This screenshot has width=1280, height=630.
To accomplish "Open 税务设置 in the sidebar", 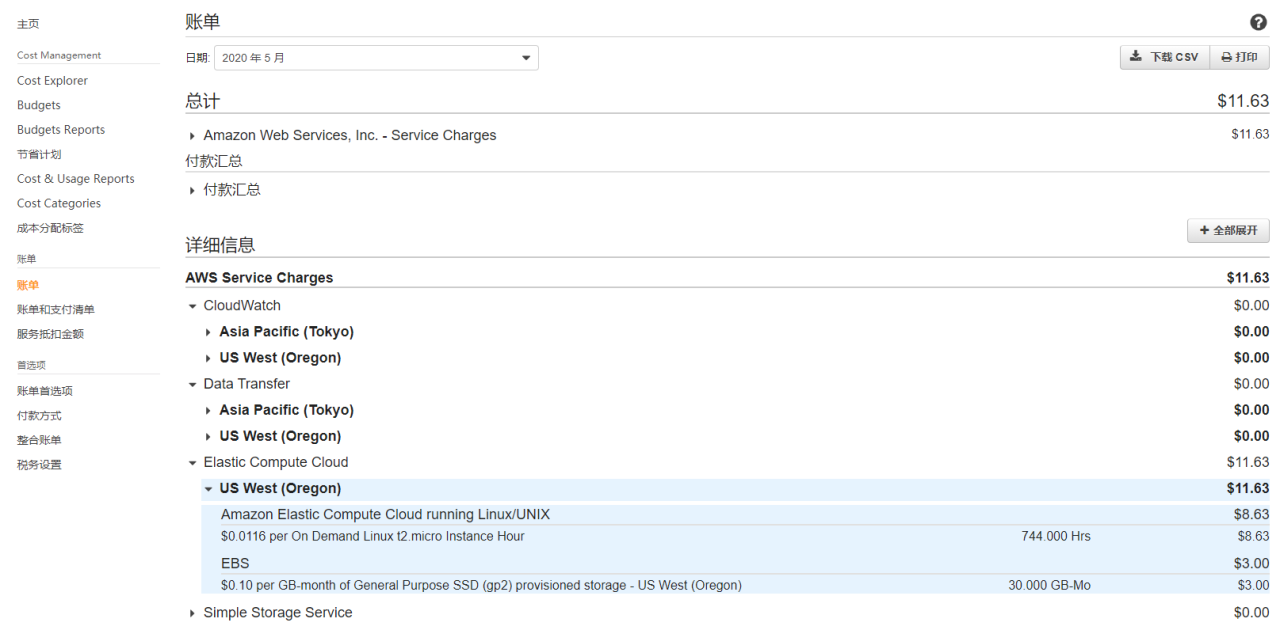I will pyautogui.click(x=39, y=465).
